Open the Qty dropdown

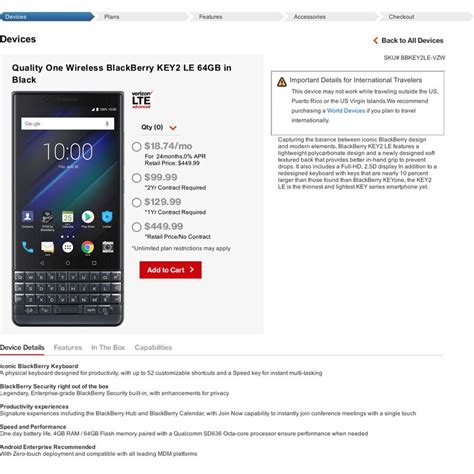coord(159,127)
